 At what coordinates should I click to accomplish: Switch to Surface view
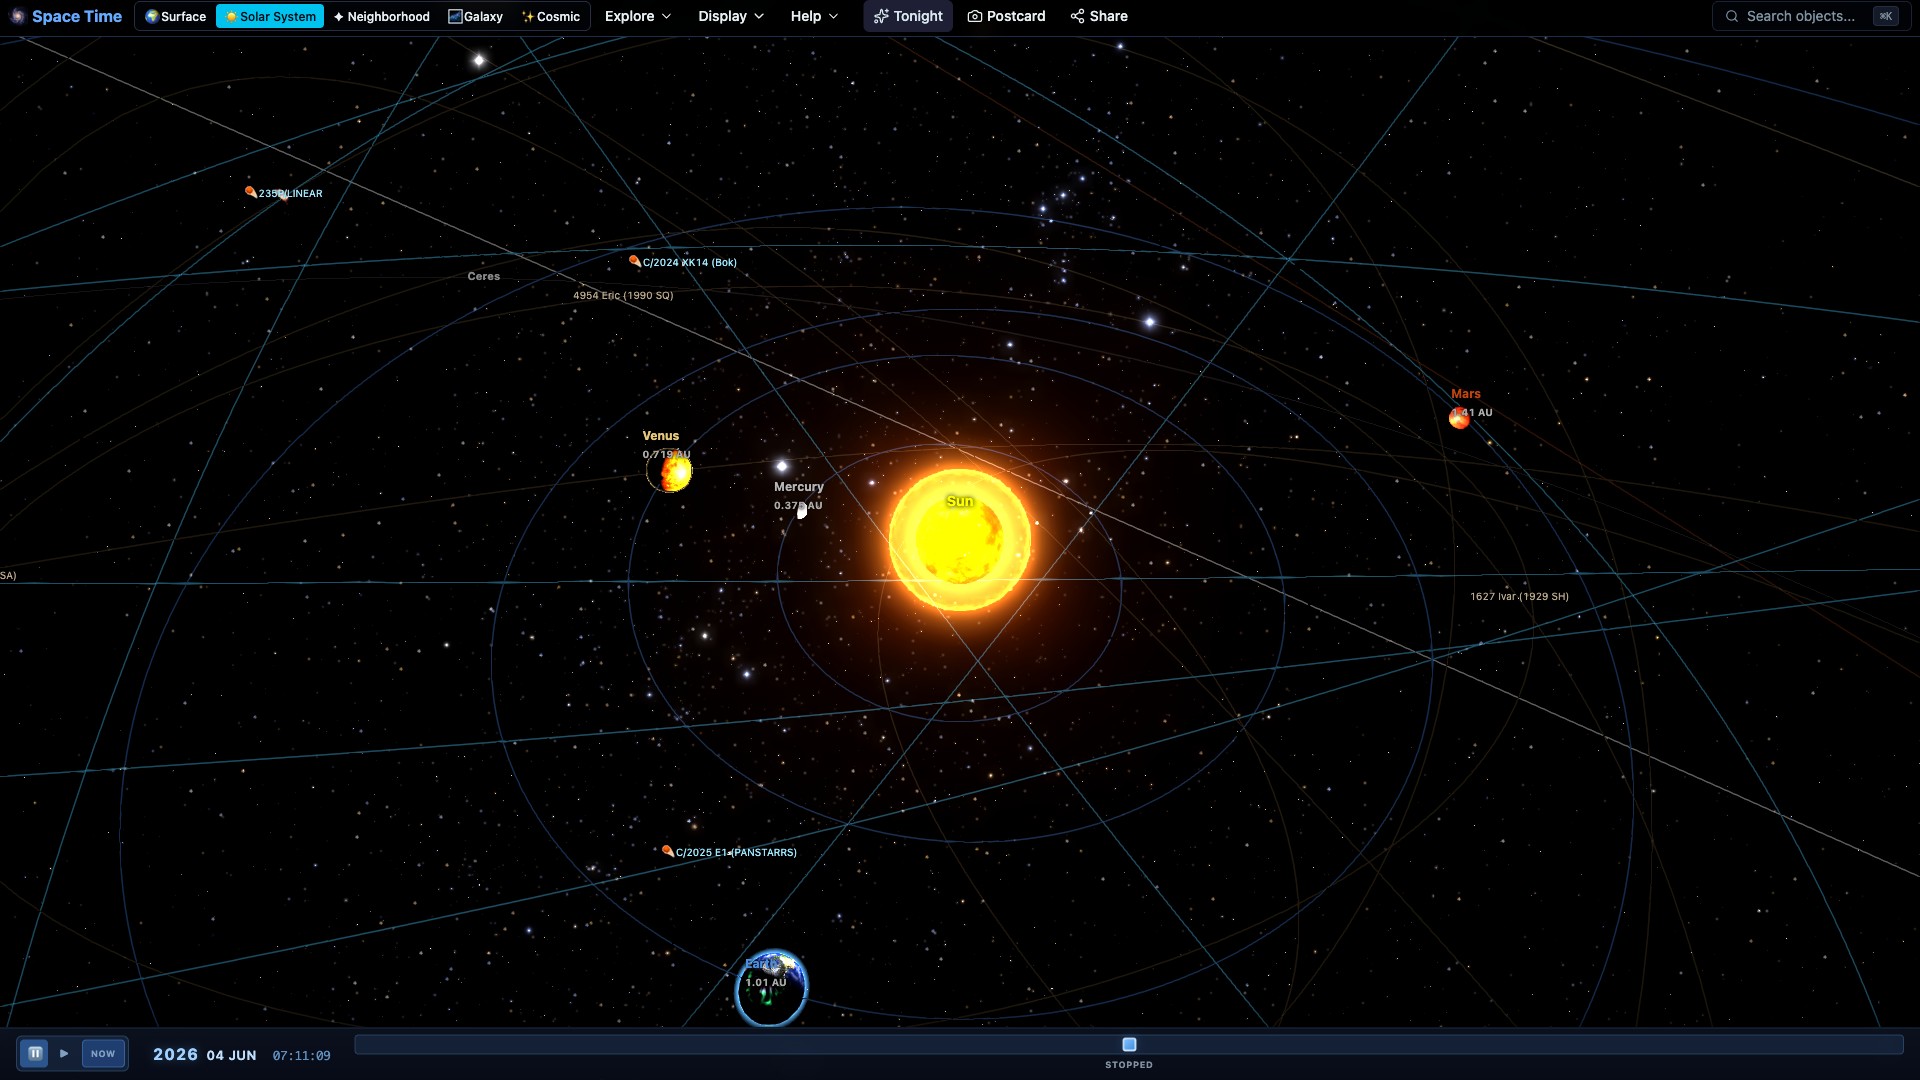(176, 16)
